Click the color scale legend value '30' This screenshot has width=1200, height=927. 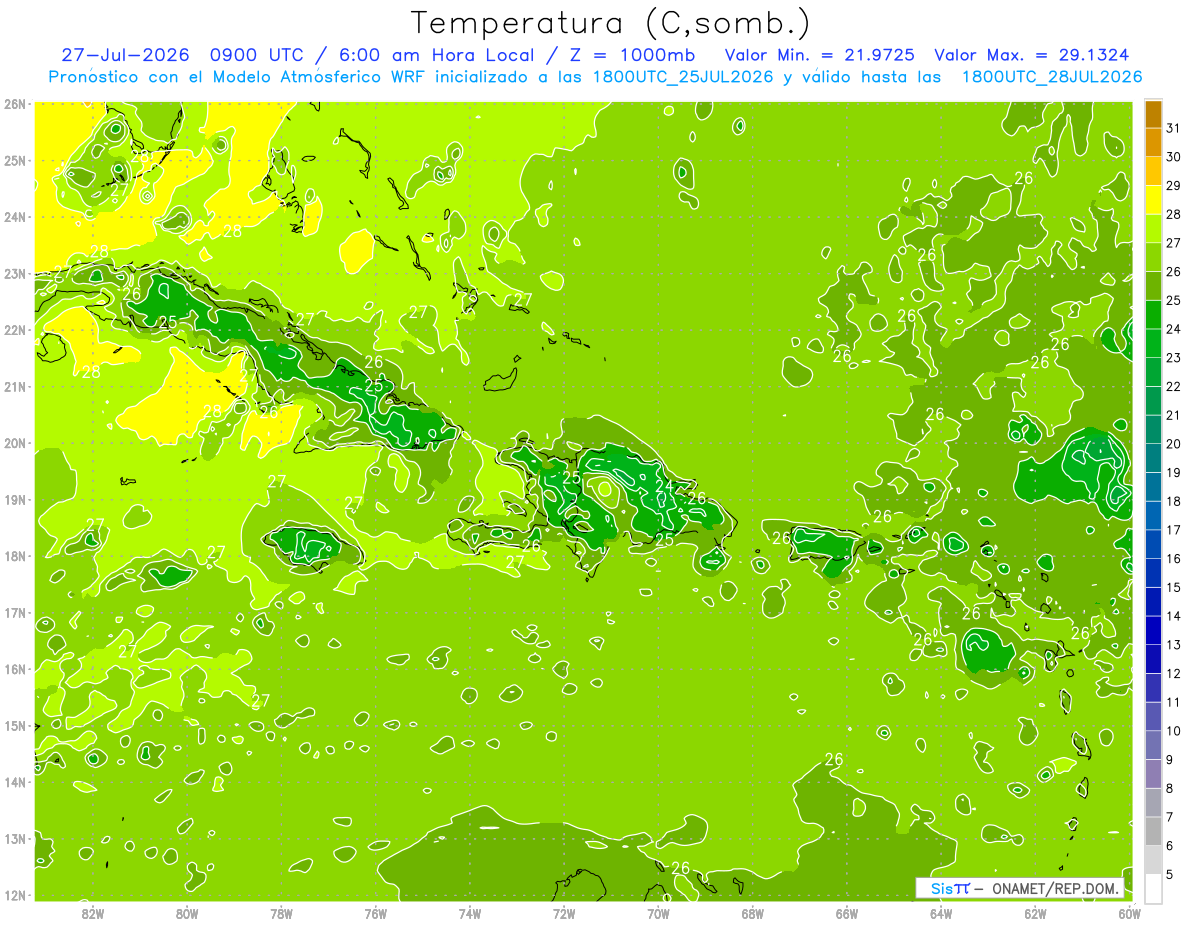(1174, 157)
